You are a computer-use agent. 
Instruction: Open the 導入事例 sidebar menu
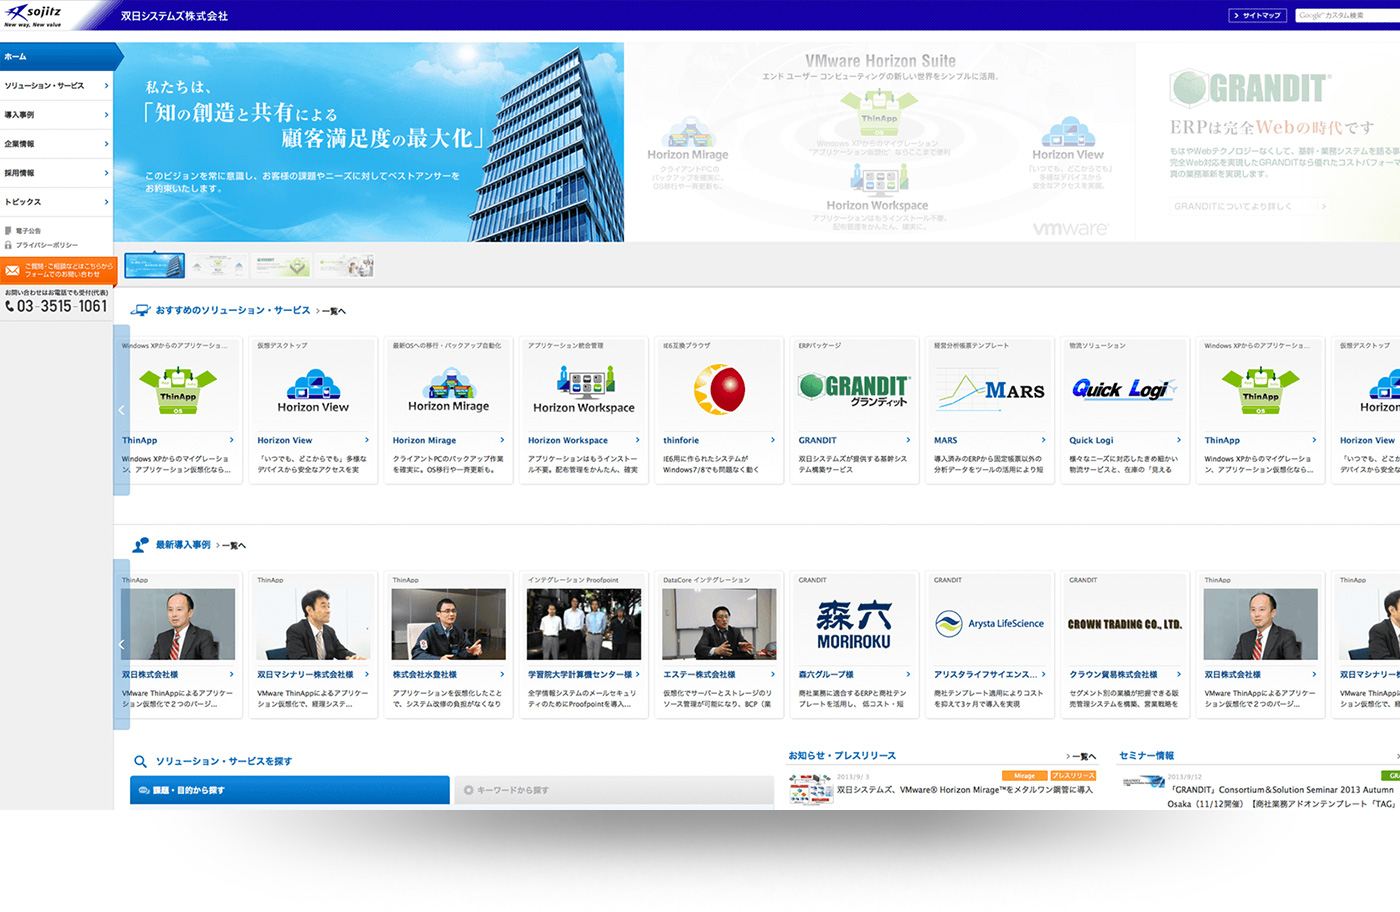(56, 115)
